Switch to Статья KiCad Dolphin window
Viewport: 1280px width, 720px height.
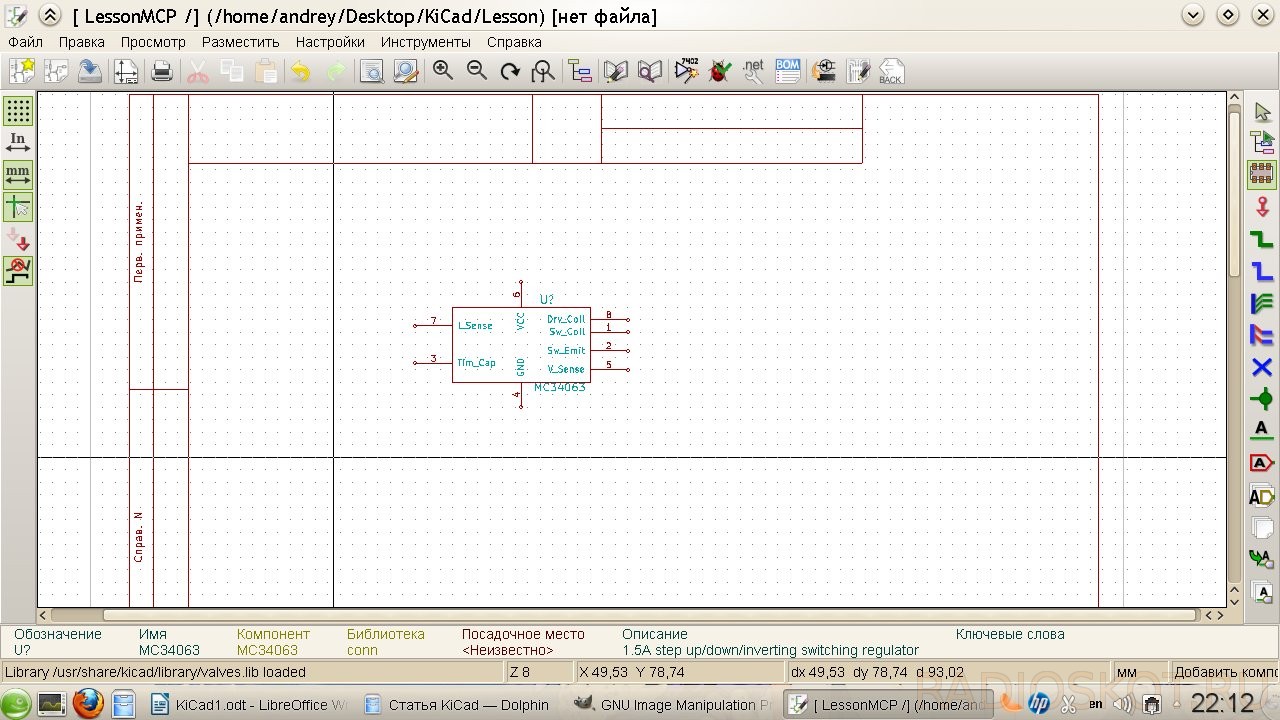click(x=462, y=705)
